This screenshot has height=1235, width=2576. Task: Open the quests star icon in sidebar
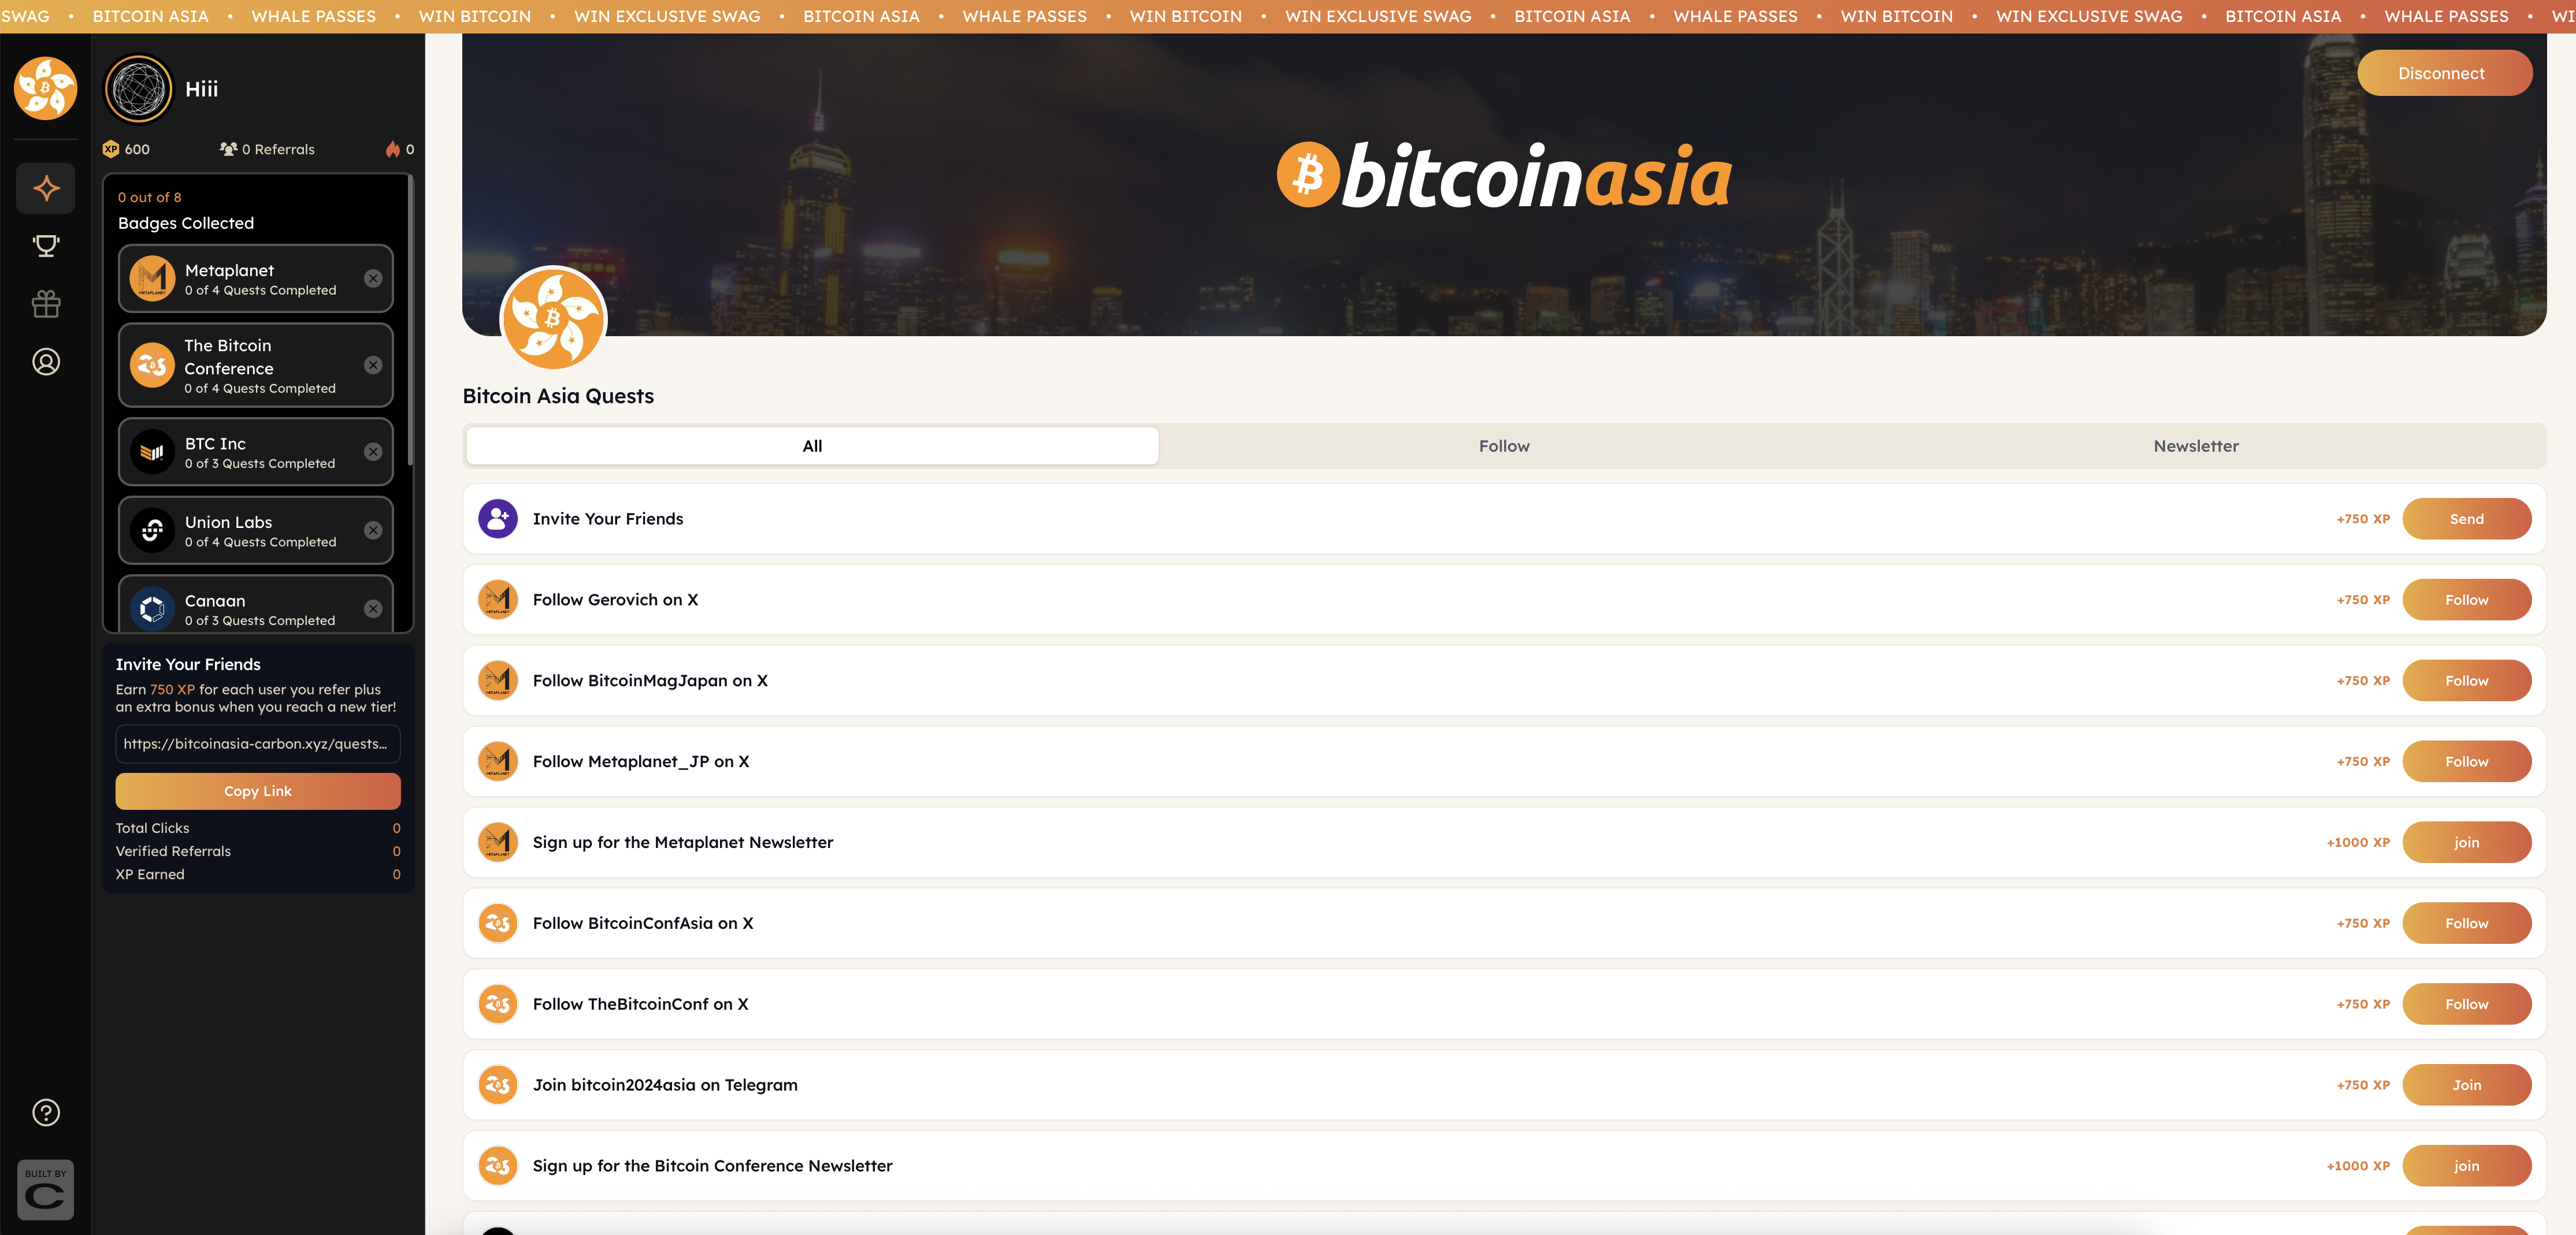pyautogui.click(x=46, y=188)
